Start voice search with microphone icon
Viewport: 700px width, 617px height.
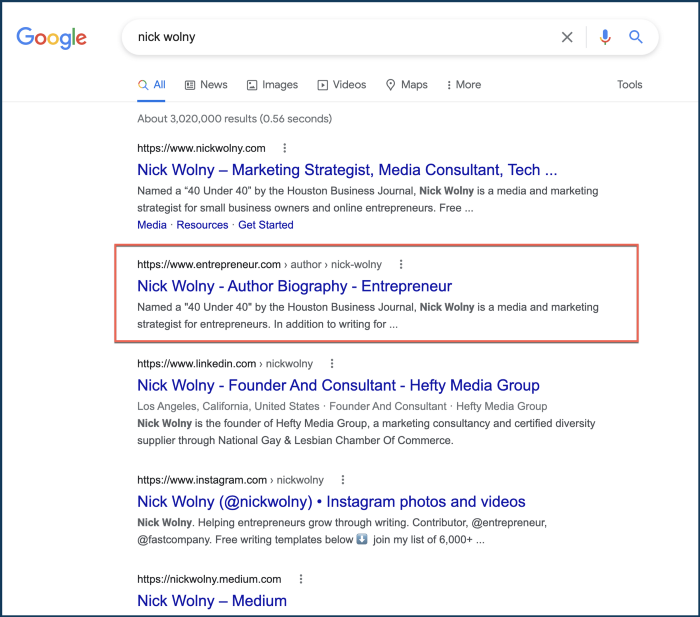(x=605, y=37)
